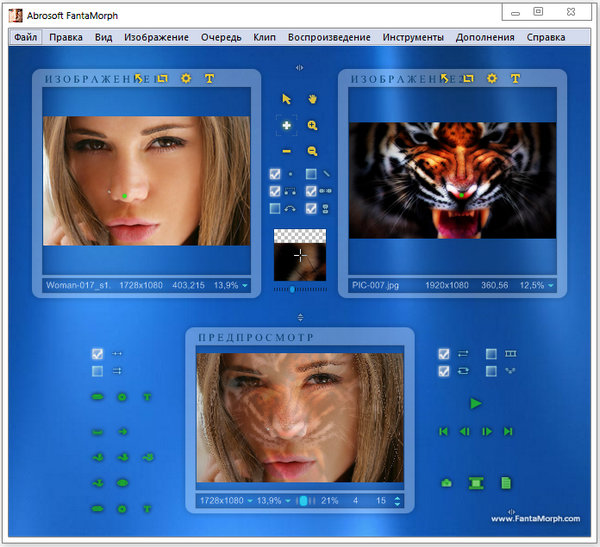
Task: Step forward one frame
Action: [x=487, y=432]
